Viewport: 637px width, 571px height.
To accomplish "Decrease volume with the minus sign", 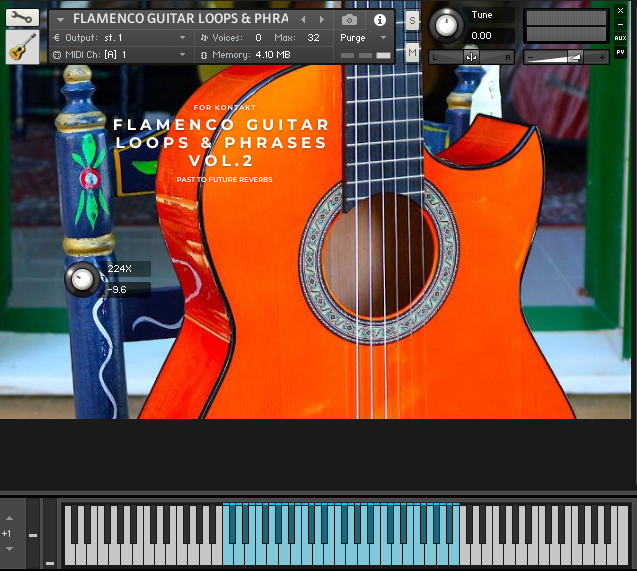I will pyautogui.click(x=530, y=58).
